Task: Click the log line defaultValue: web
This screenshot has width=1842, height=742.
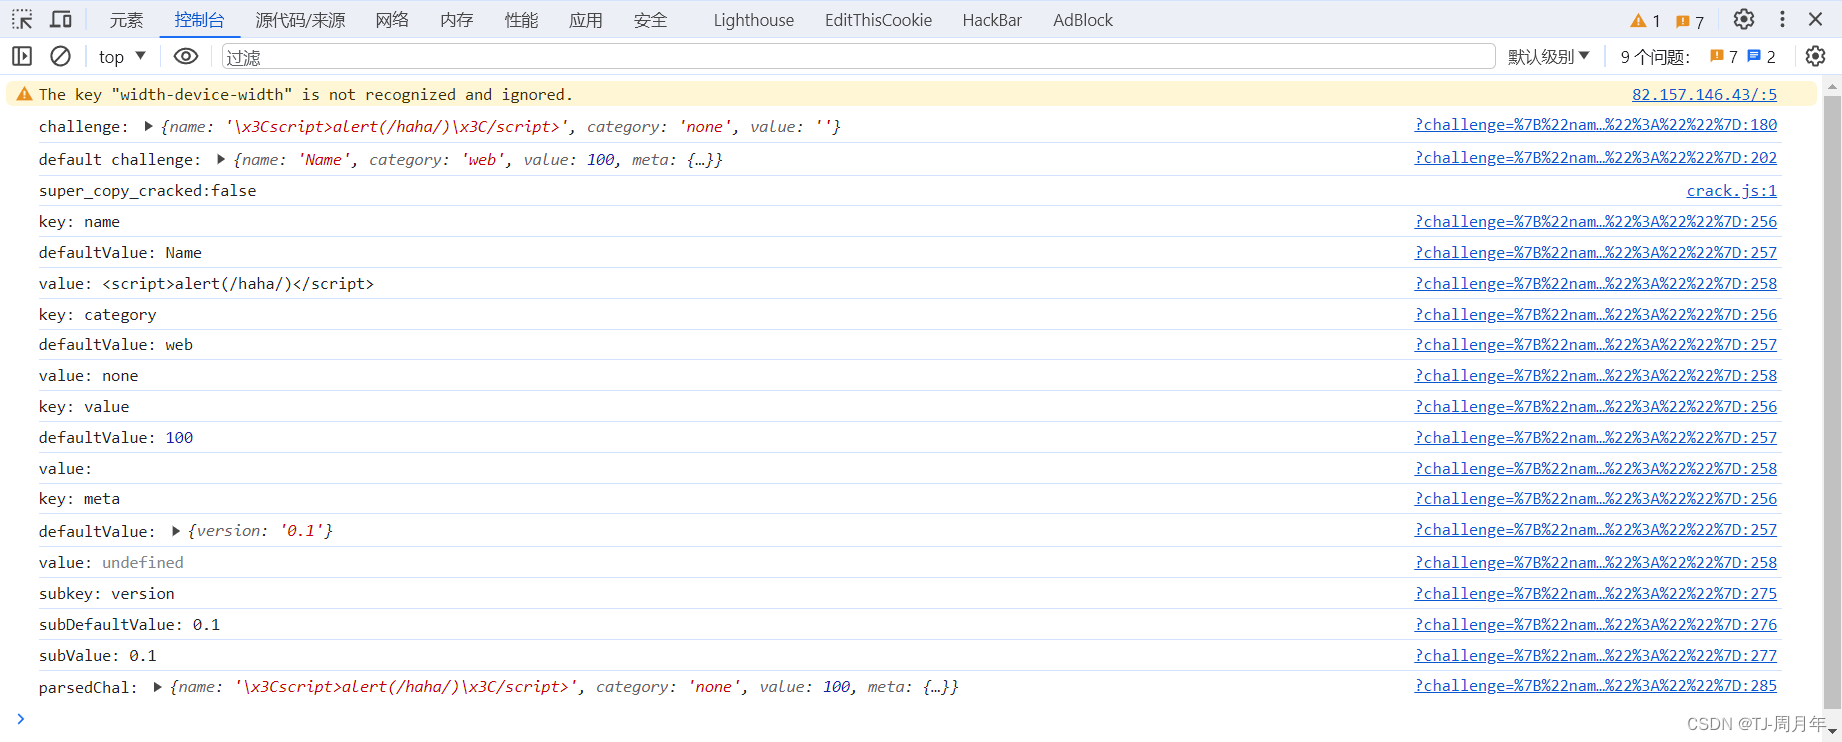Action: pos(116,344)
